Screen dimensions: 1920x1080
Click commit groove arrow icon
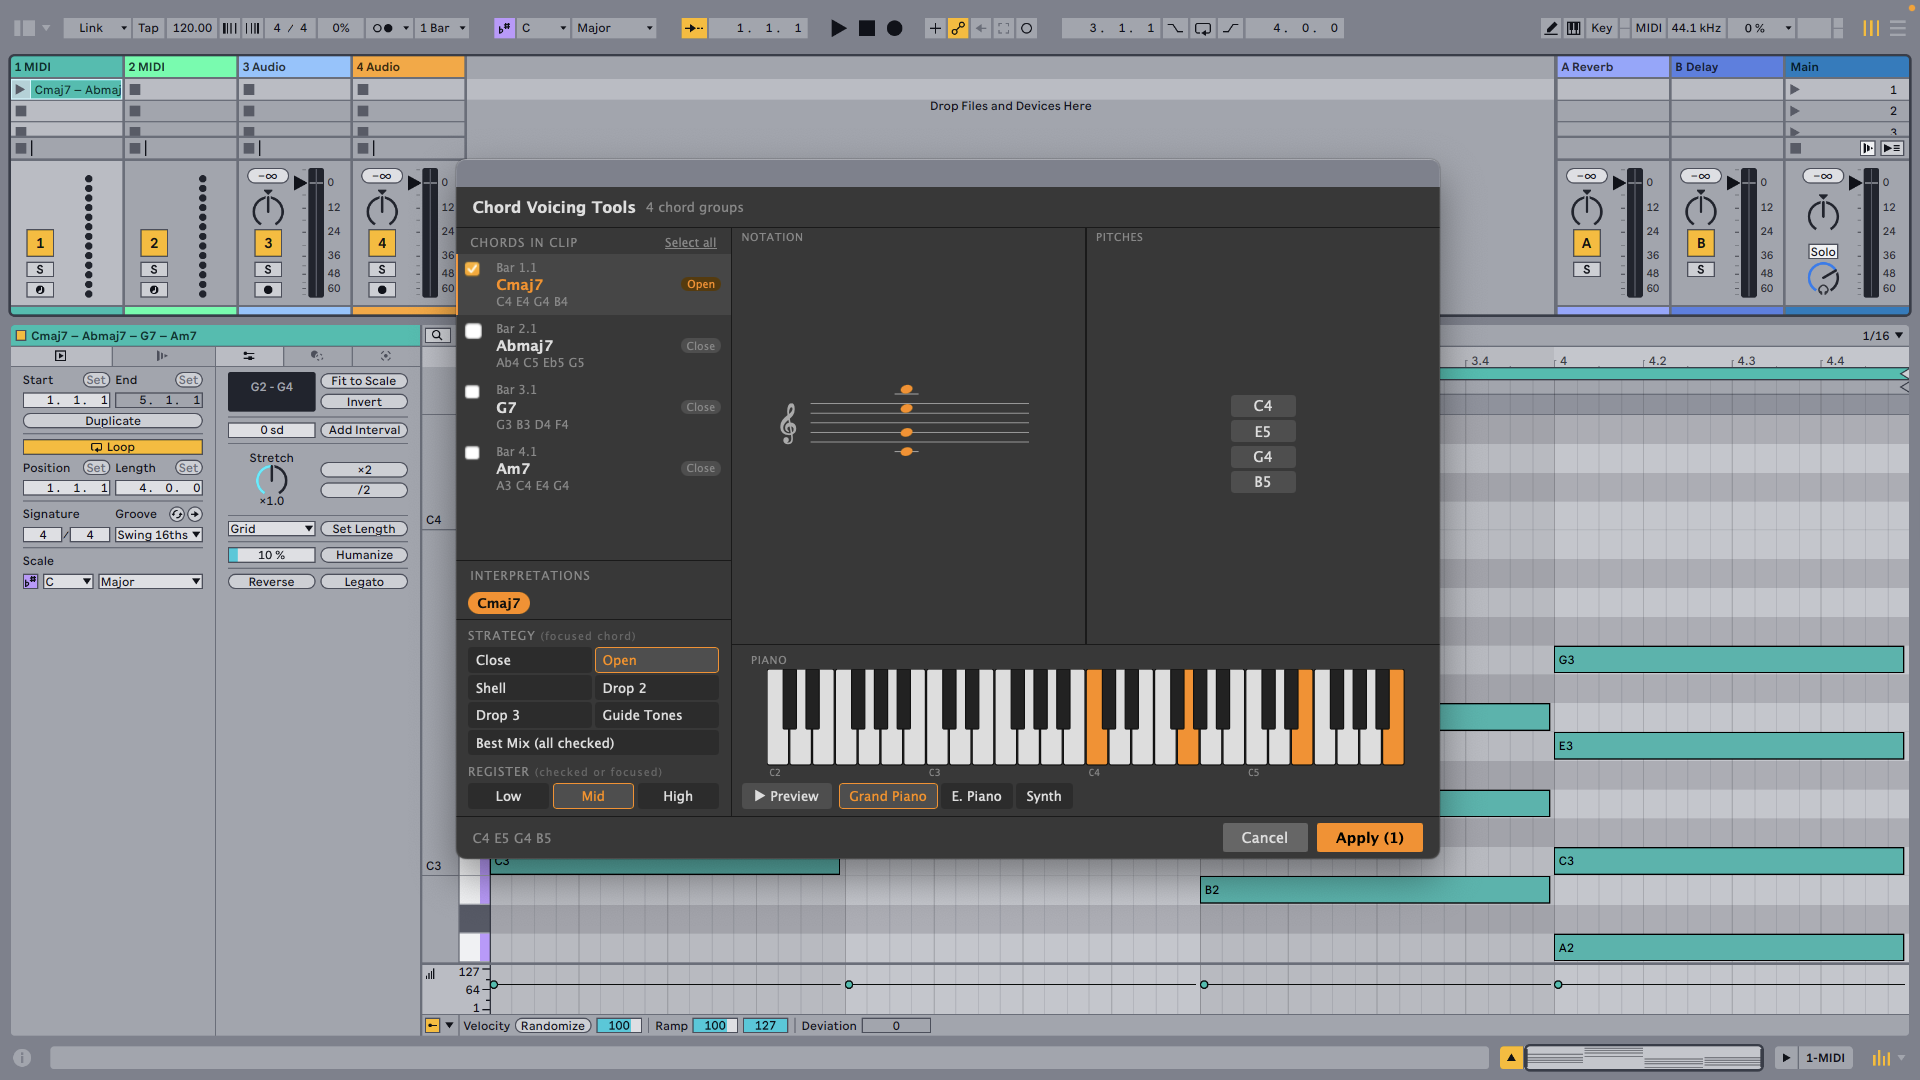click(x=195, y=514)
